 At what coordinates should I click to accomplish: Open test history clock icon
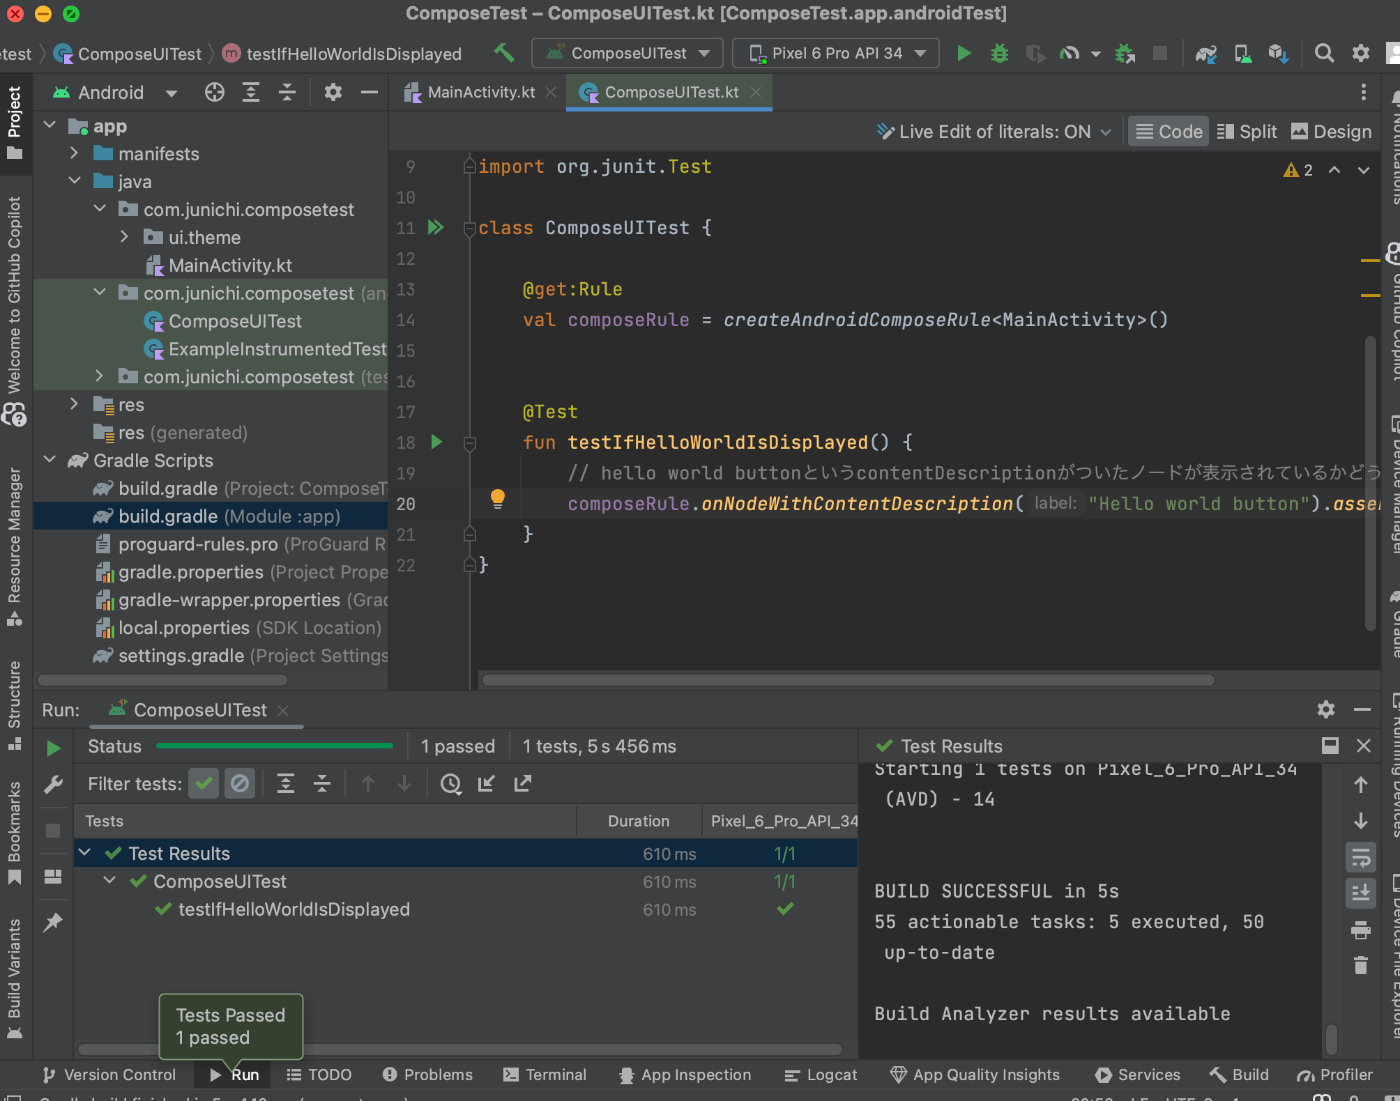[x=450, y=784]
